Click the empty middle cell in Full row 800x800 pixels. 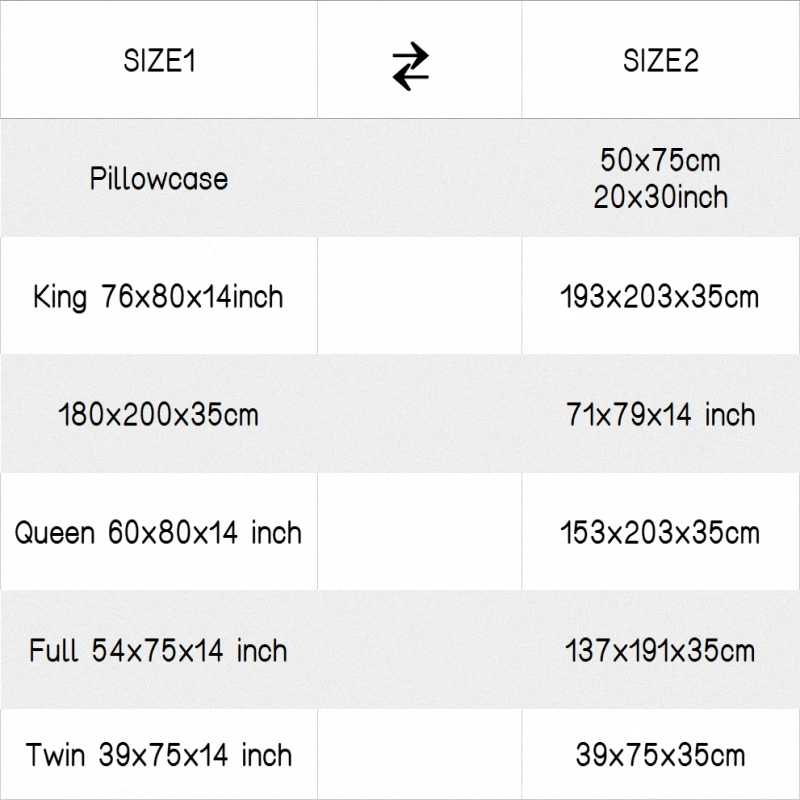click(420, 651)
